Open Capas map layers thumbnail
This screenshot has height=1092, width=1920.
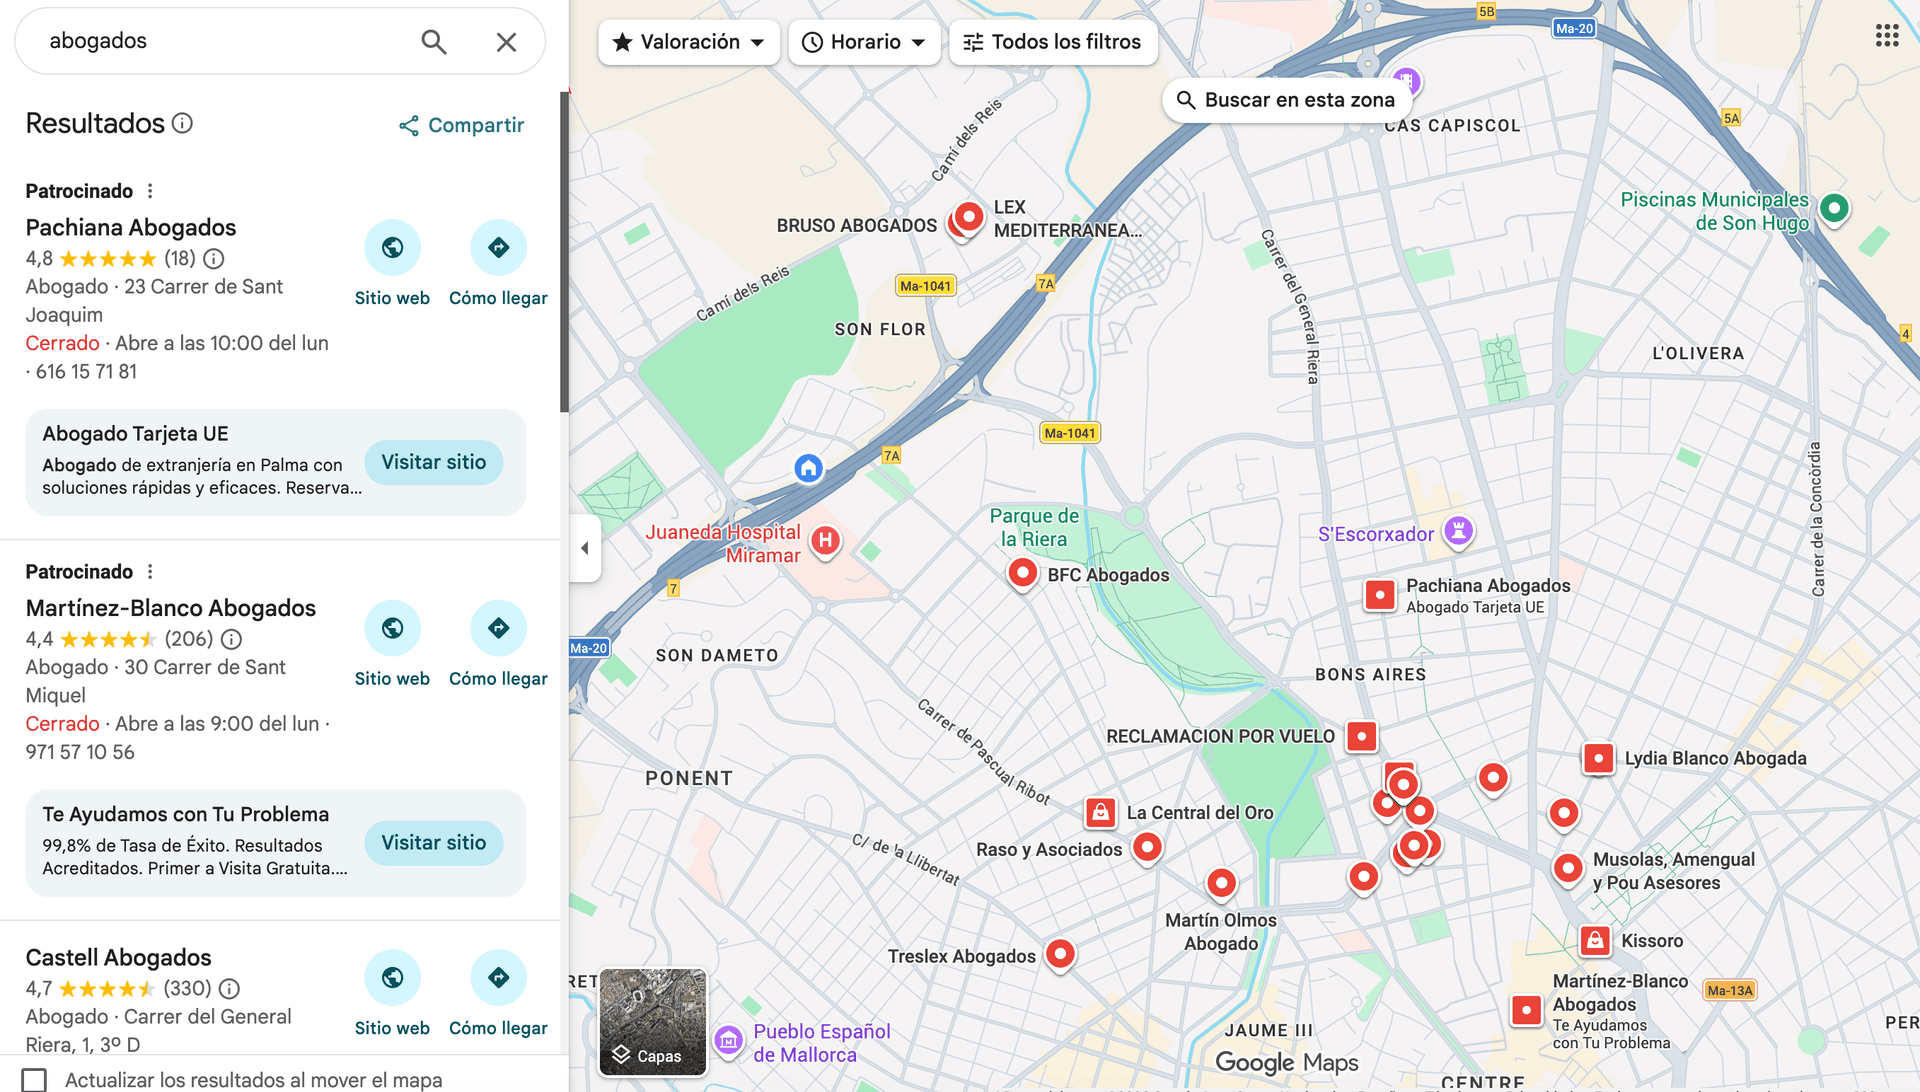(x=653, y=1022)
